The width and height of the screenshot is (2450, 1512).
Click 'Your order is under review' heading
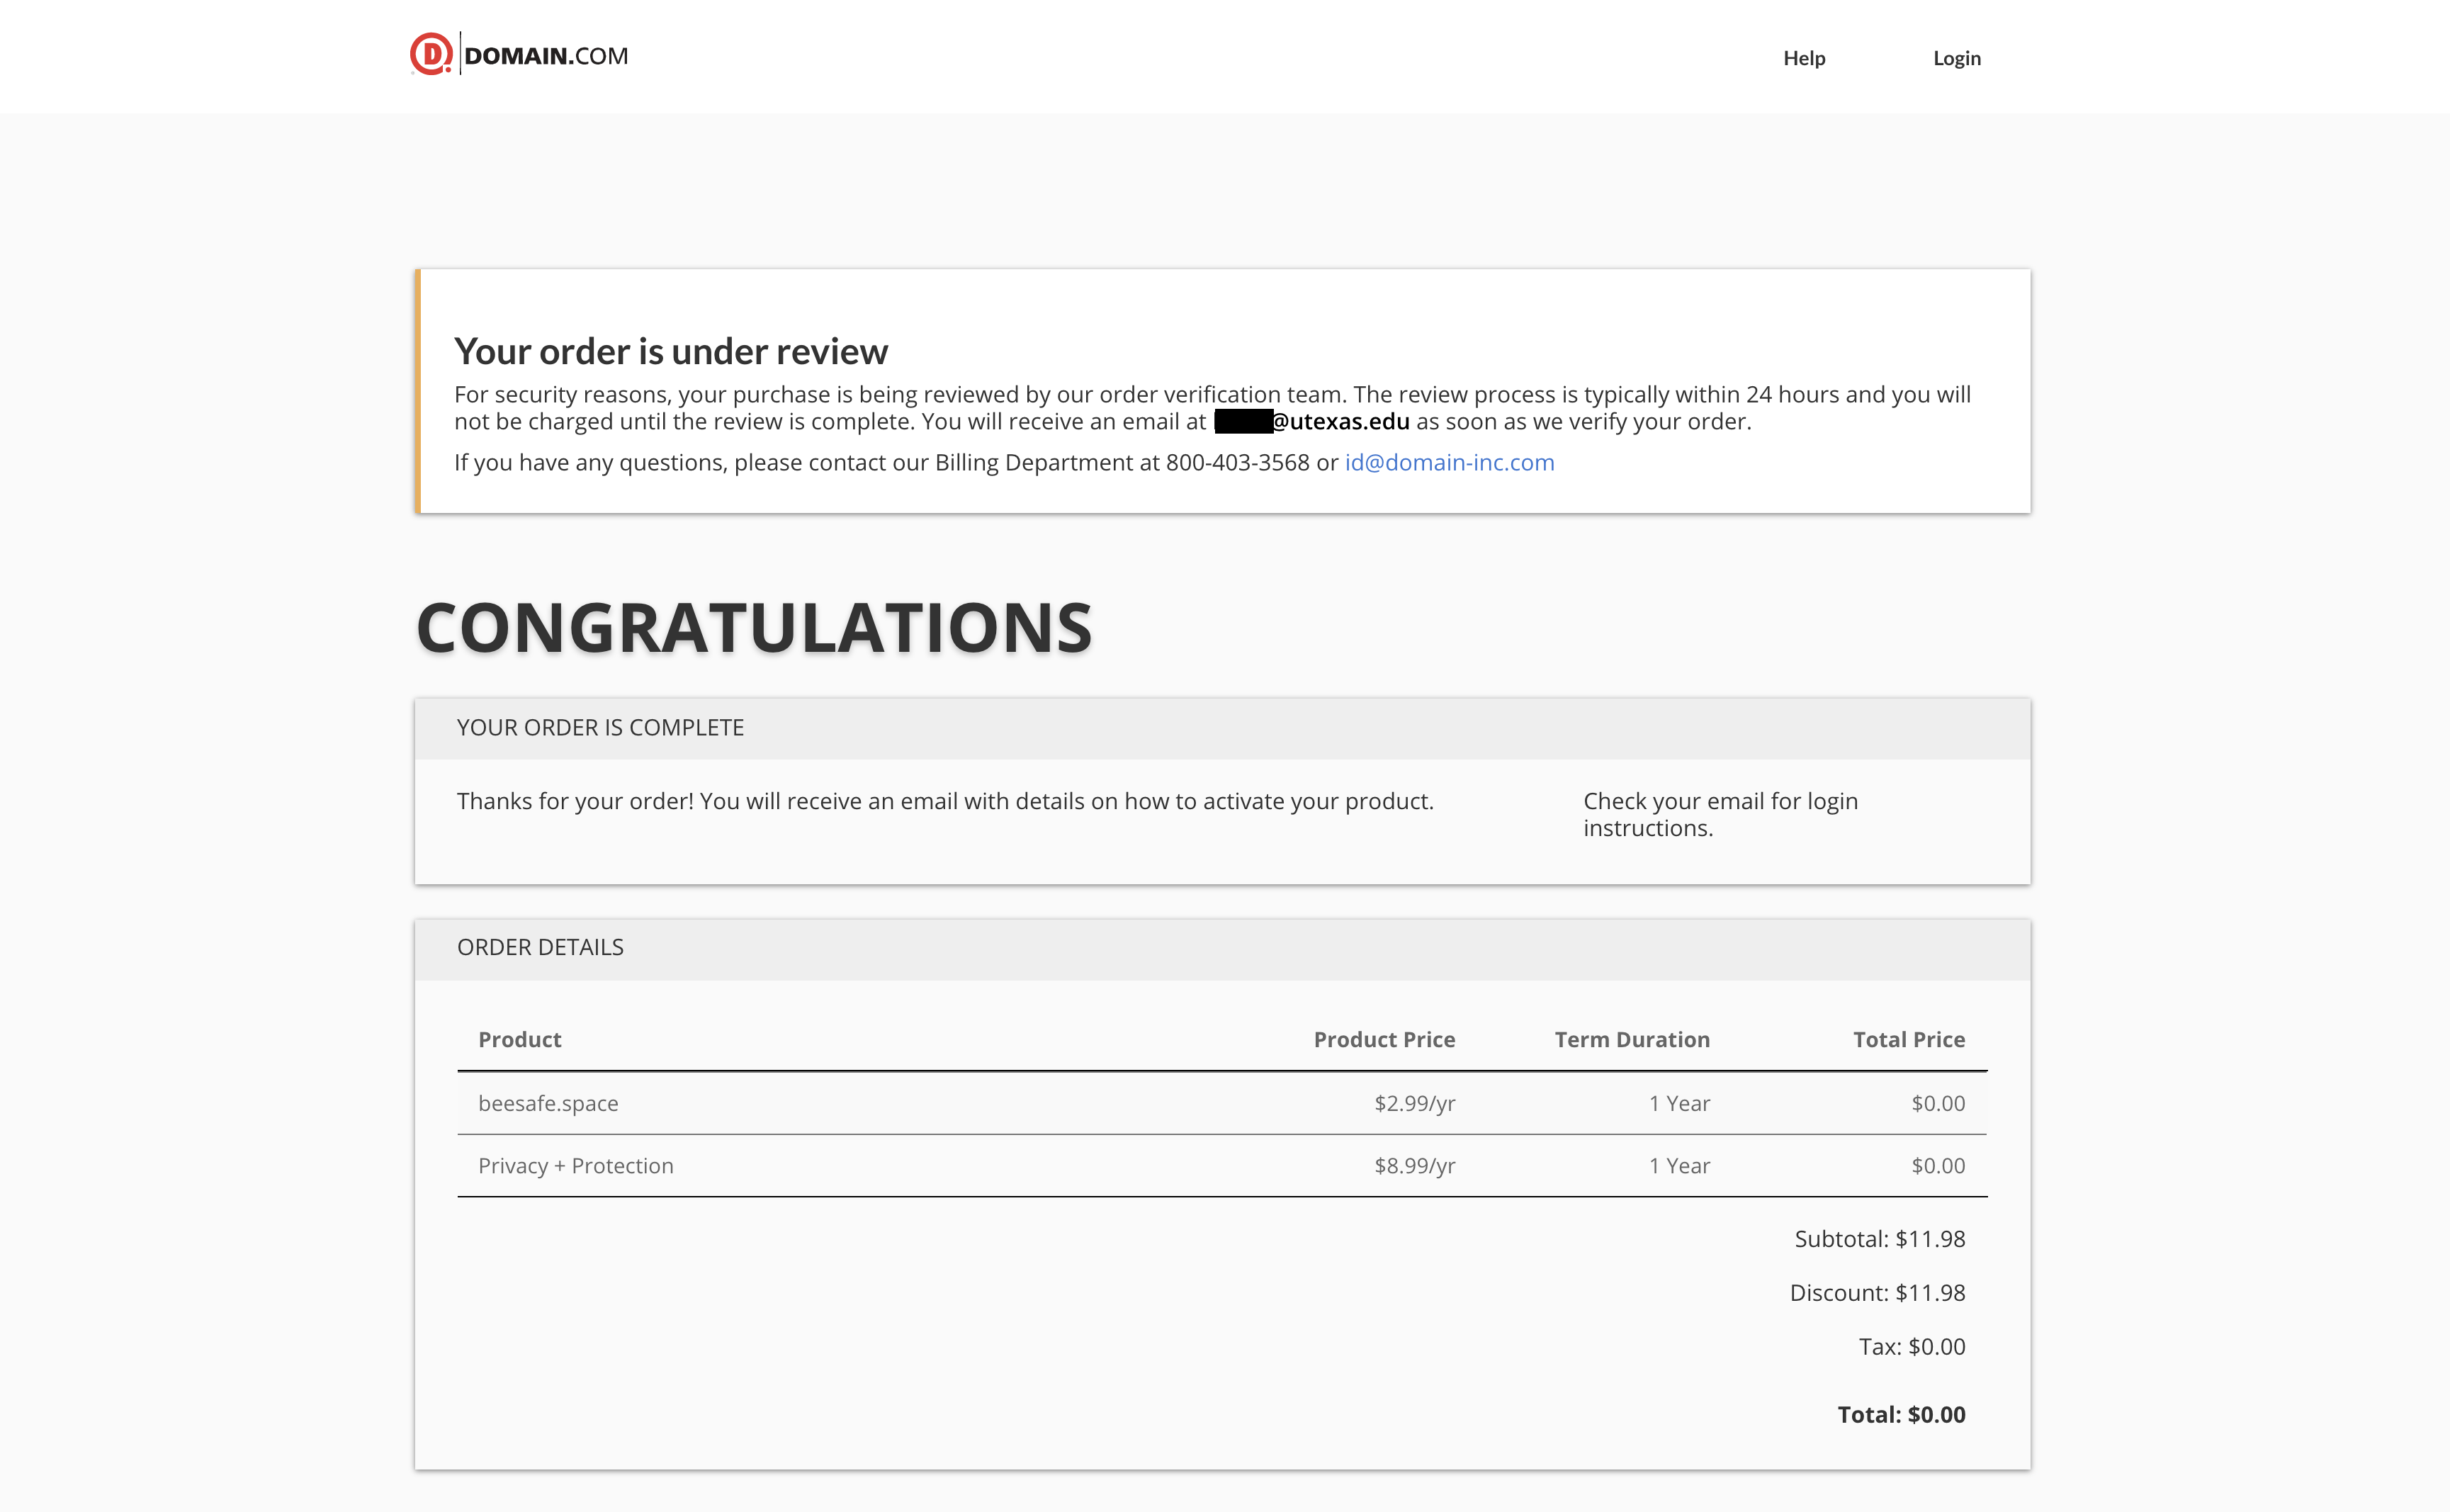670,352
